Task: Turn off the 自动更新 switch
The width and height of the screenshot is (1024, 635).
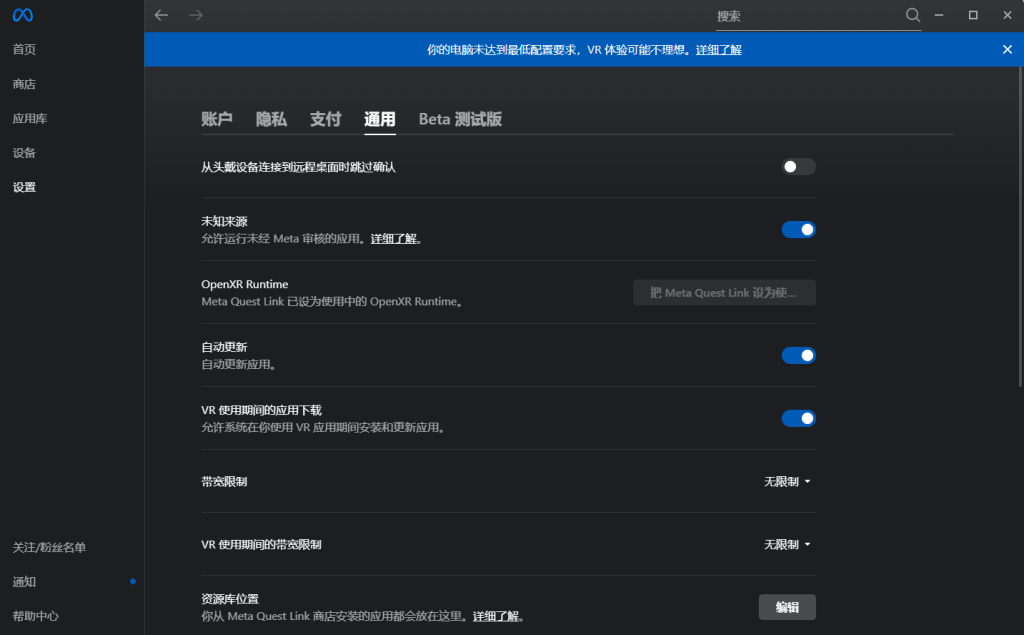Action: click(798, 355)
